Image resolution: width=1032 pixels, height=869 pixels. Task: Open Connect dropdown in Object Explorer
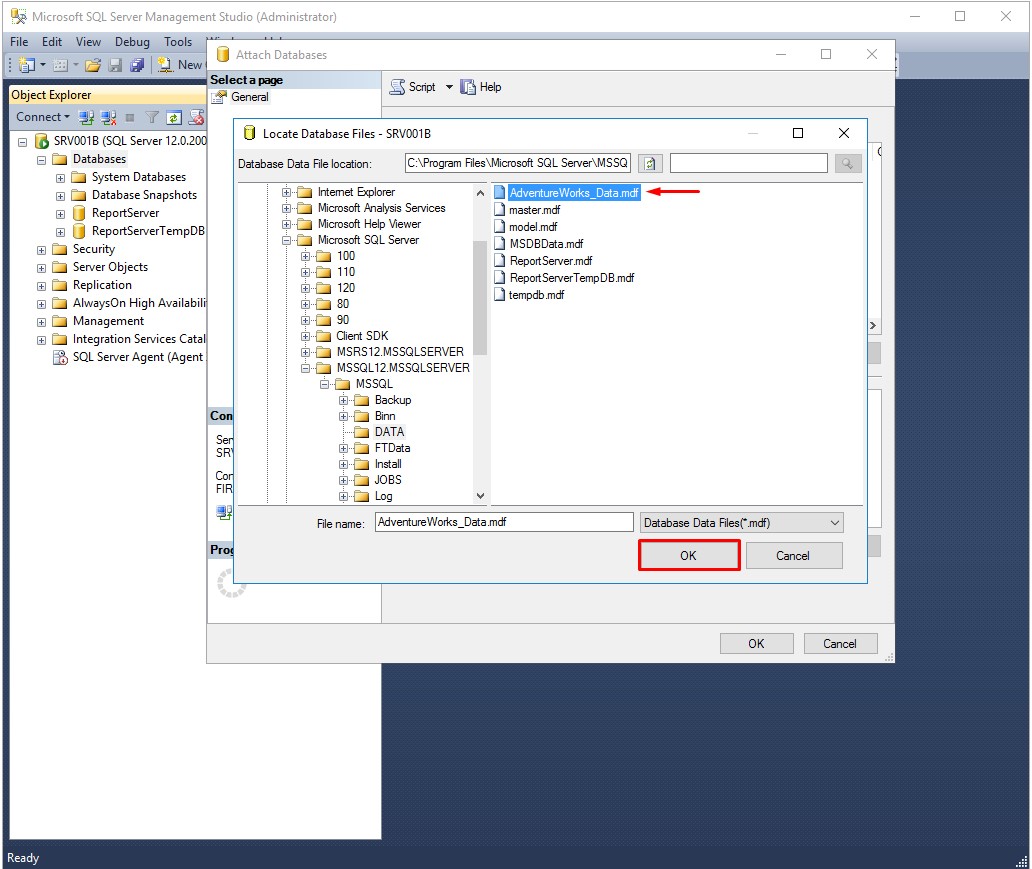[43, 117]
